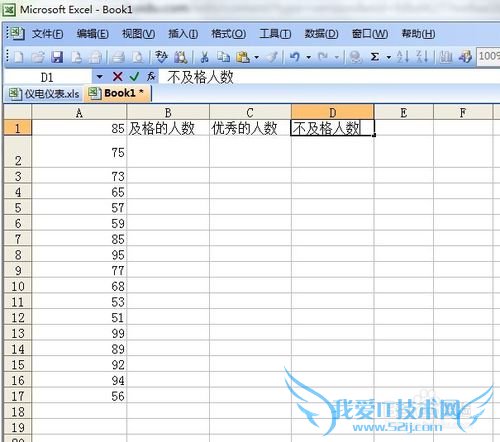Click the Select All corner button
This screenshot has height=442, width=500.
click(18, 112)
